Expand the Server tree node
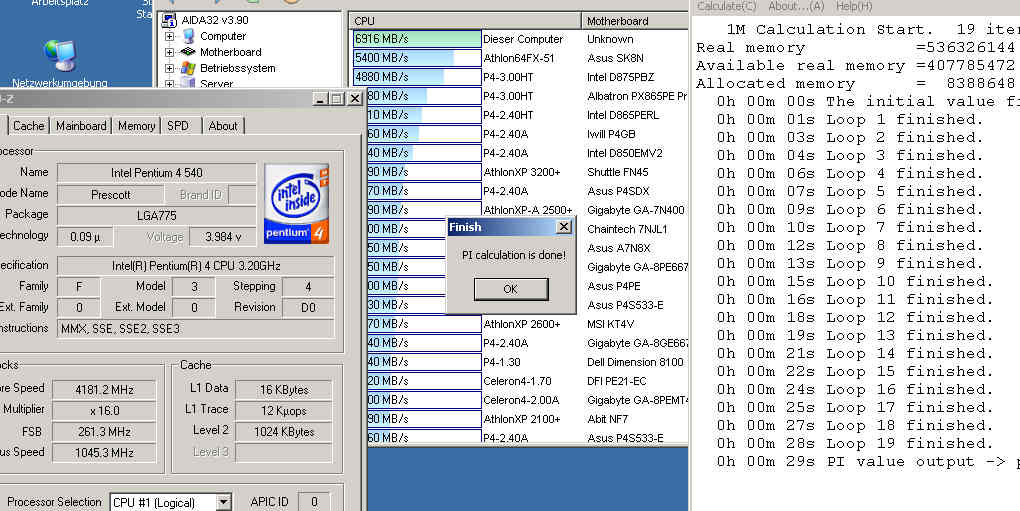Screen dimensions: 1020x511 (170, 83)
